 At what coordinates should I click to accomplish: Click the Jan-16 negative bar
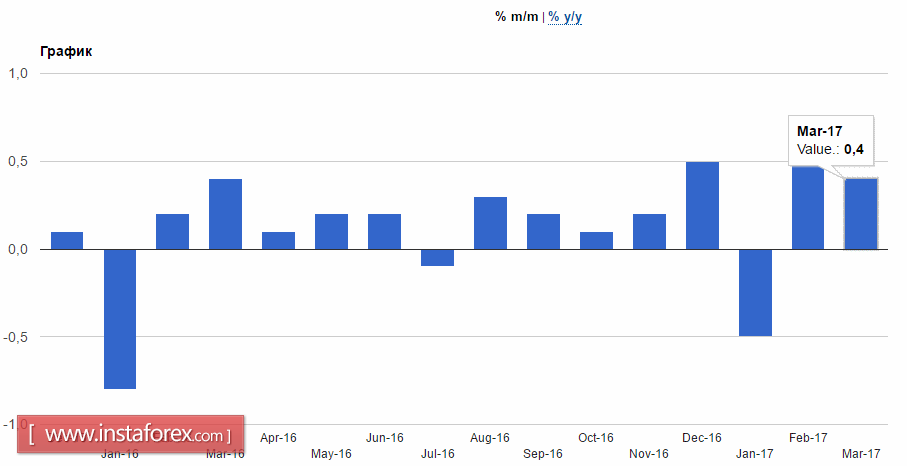click(120, 319)
